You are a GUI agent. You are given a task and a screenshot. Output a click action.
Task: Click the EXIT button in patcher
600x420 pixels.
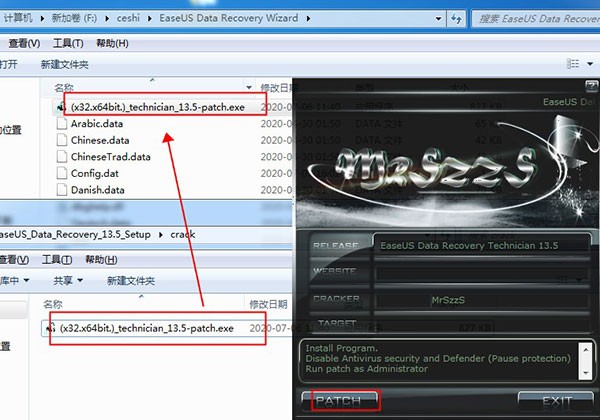pyautogui.click(x=556, y=401)
